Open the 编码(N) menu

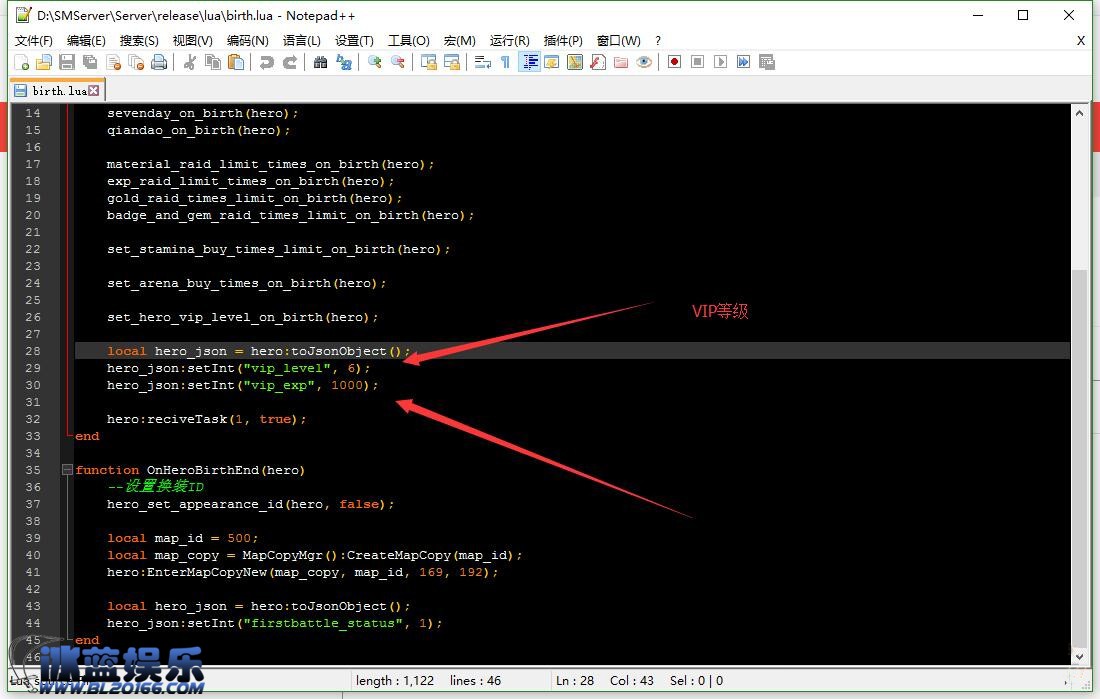pos(248,41)
